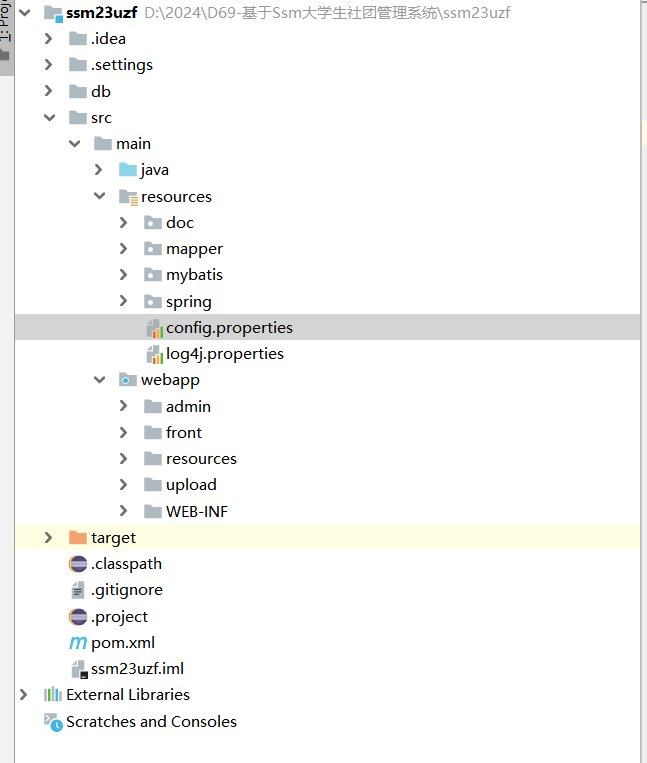Select the .gitignore file
Screen dimensions: 647x763
coord(126,590)
